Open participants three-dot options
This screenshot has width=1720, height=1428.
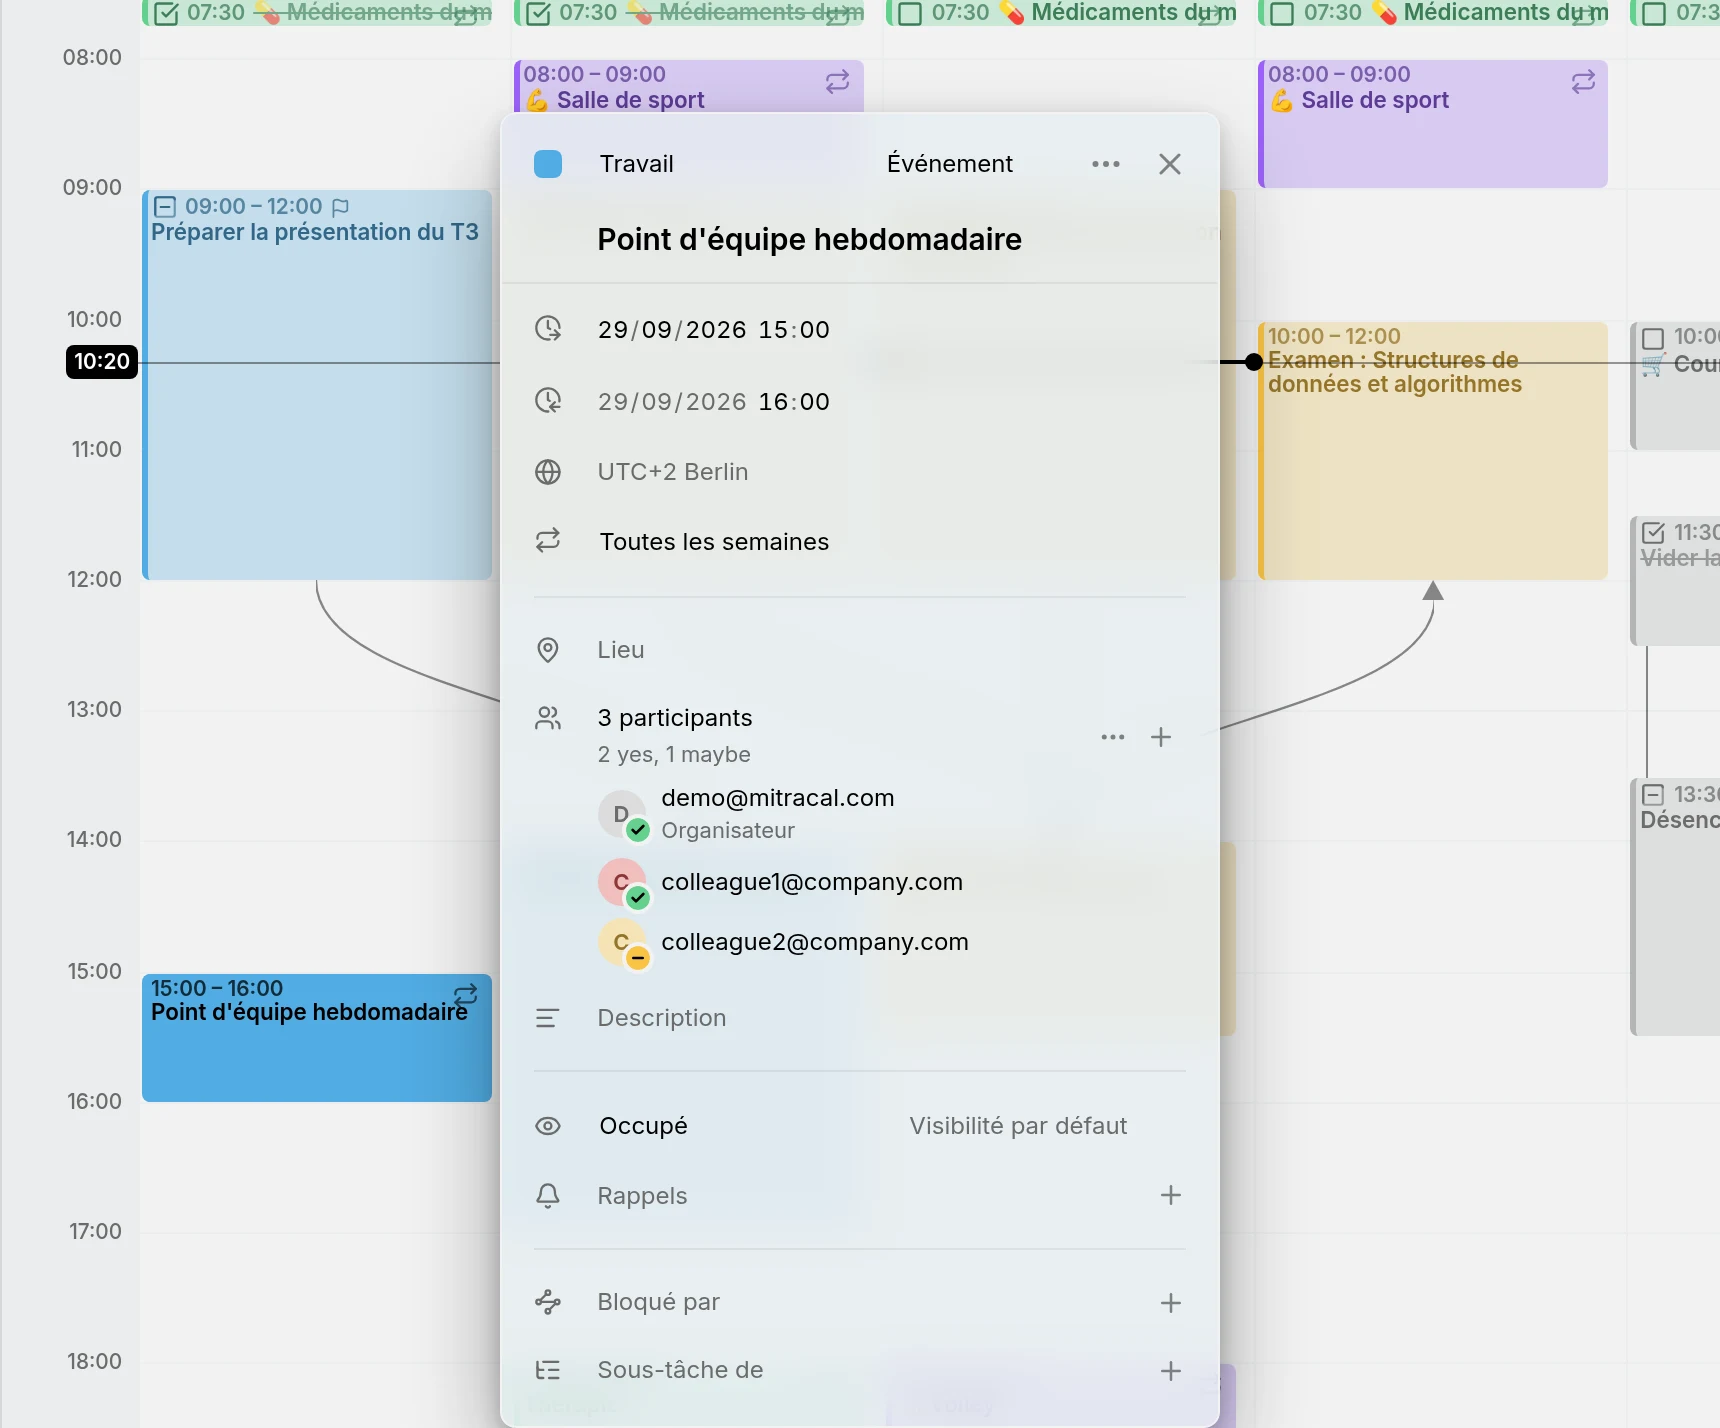coord(1112,737)
